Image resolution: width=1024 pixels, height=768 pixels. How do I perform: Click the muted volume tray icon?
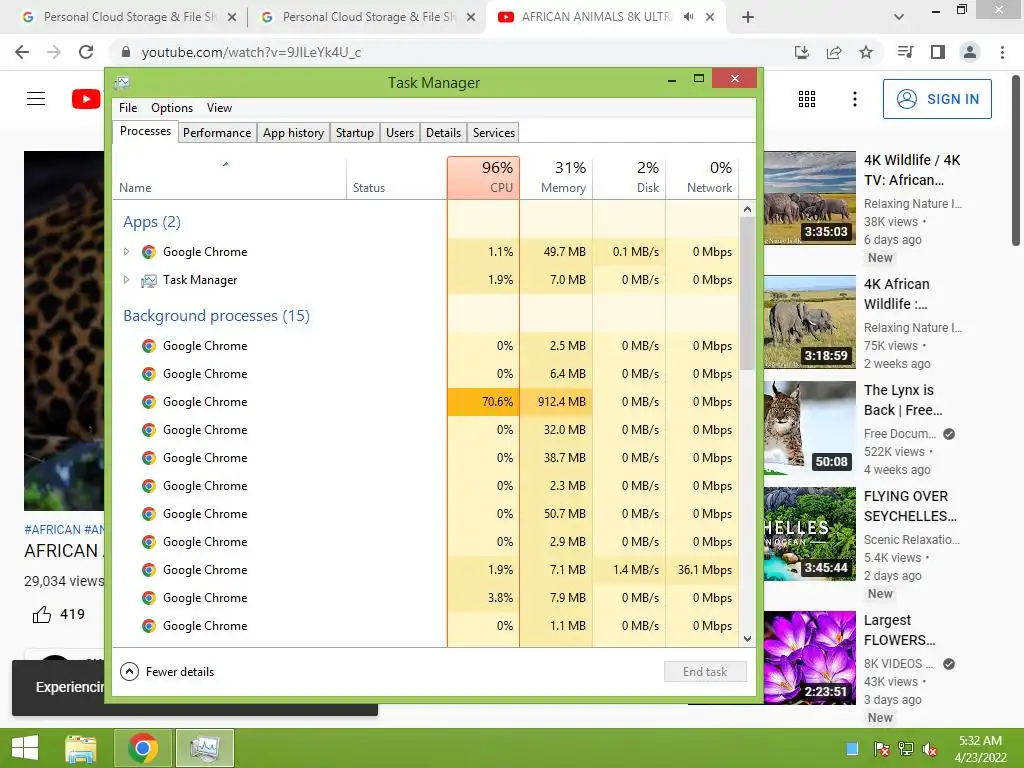[930, 749]
